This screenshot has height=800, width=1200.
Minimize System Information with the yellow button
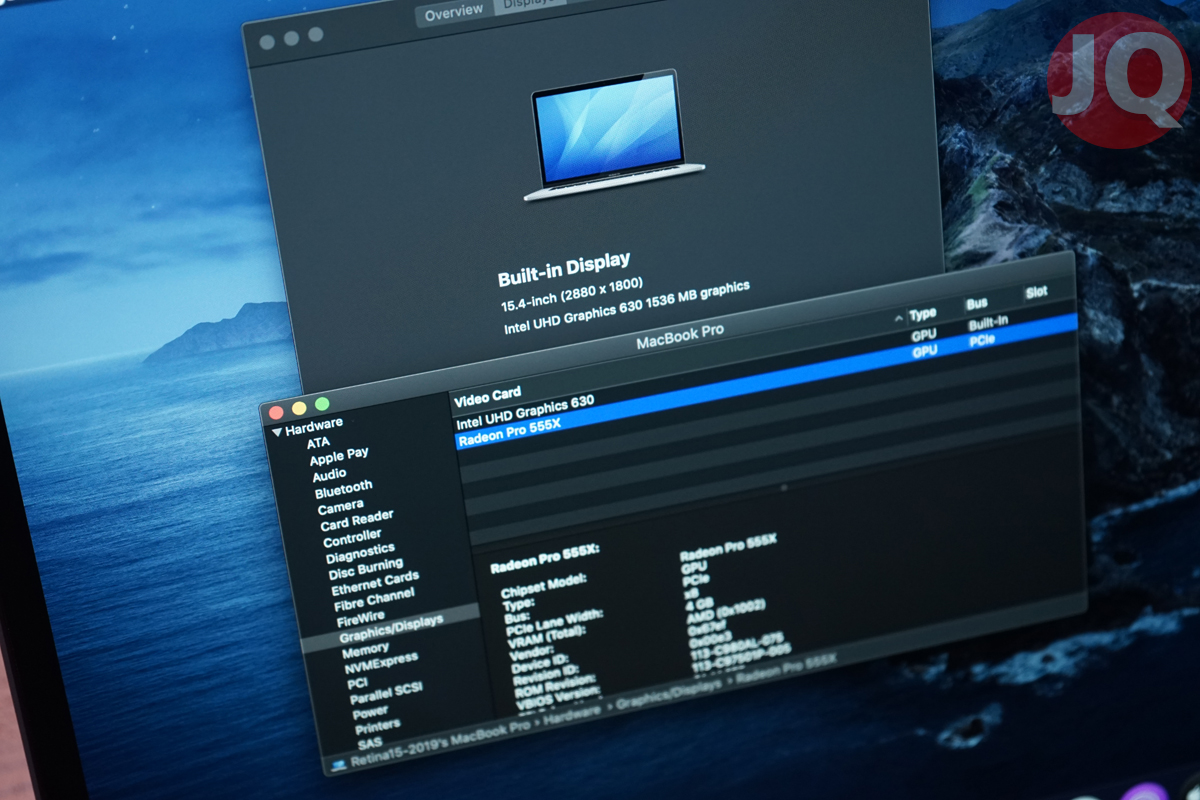[x=299, y=408]
